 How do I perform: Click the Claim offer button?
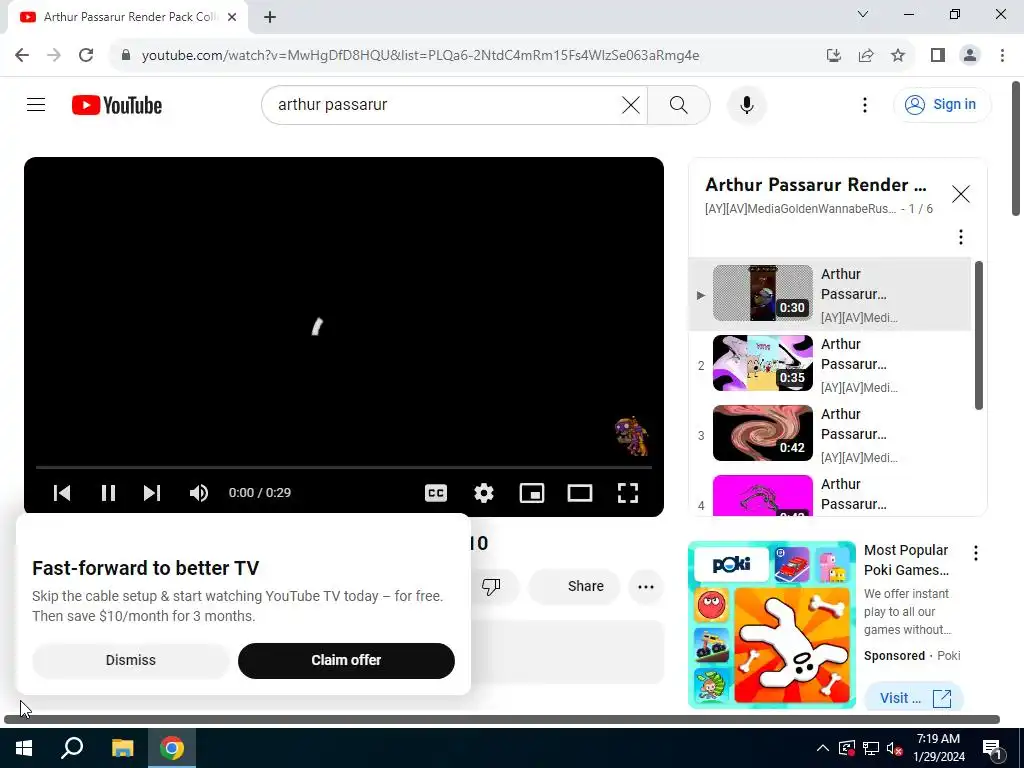pos(346,660)
